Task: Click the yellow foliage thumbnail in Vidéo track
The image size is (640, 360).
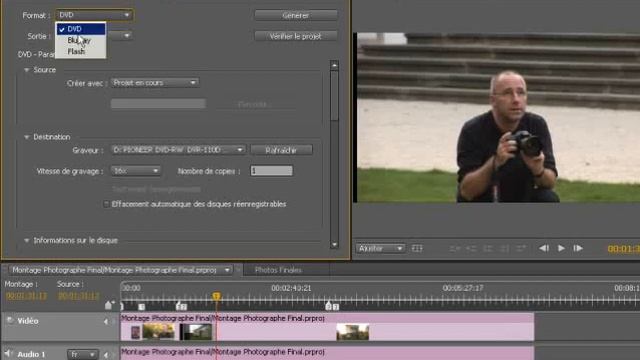Action: tap(158, 332)
